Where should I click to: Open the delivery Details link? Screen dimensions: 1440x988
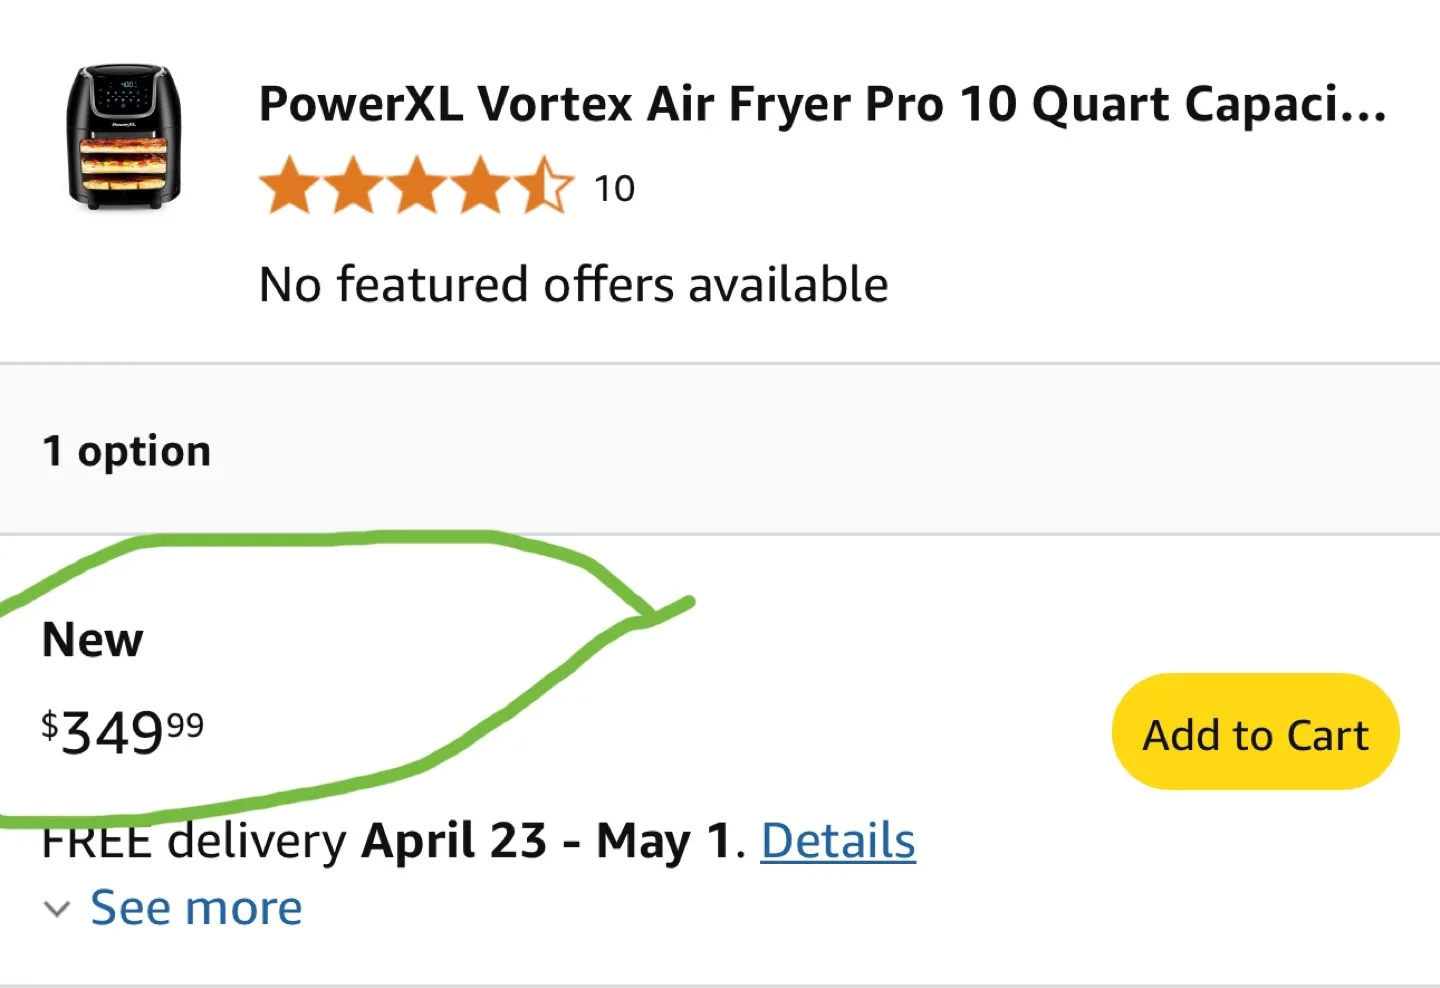tap(838, 840)
